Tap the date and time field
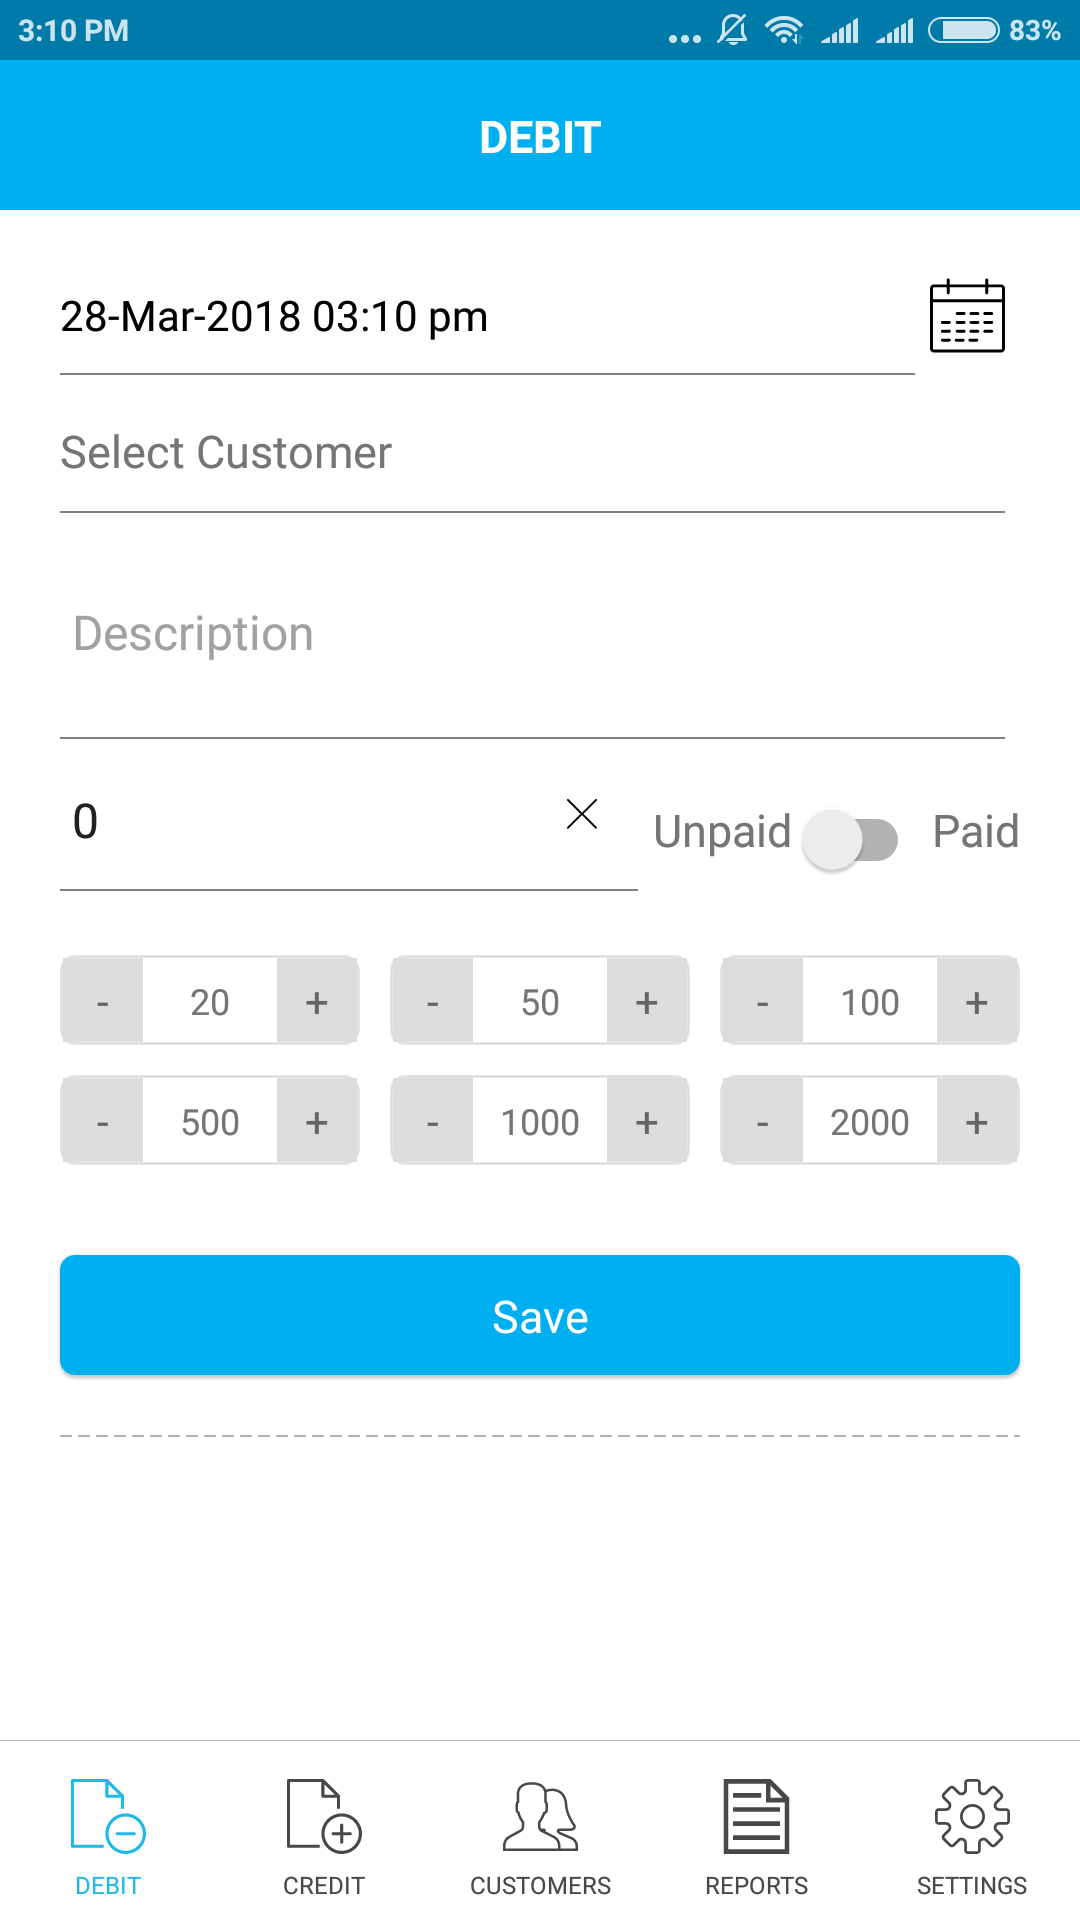Image resolution: width=1080 pixels, height=1920 pixels. [x=486, y=317]
